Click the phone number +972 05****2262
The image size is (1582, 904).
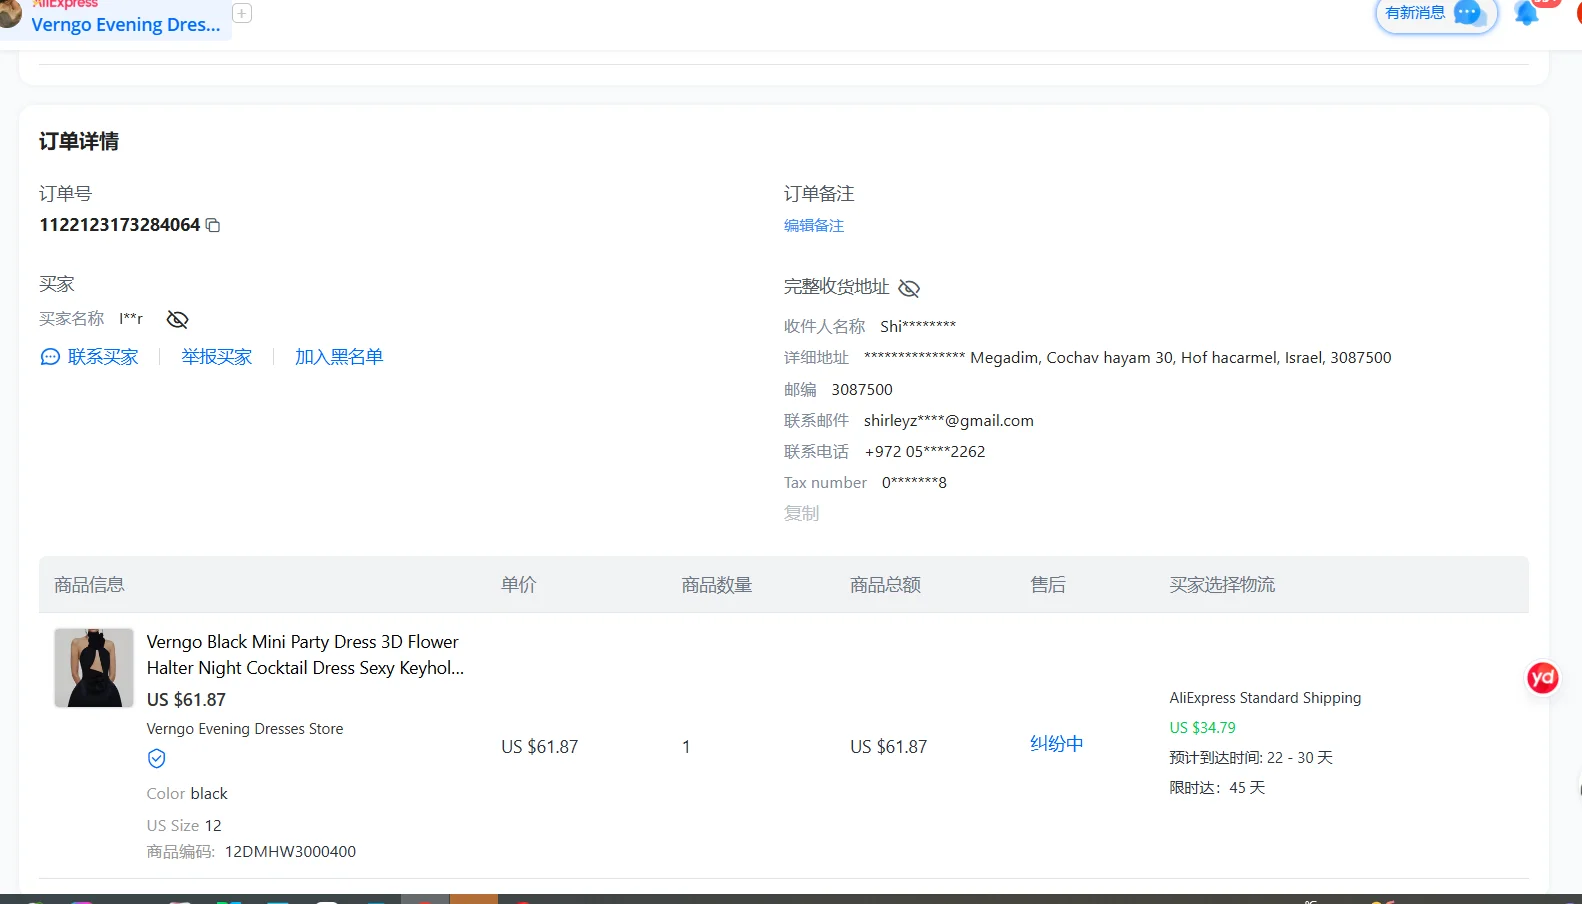tap(925, 452)
